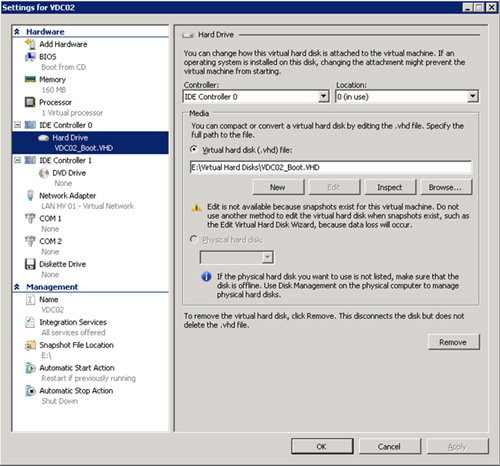The image size is (500, 466).
Task: Click the DVD Drive disc icon
Action: click(x=44, y=173)
